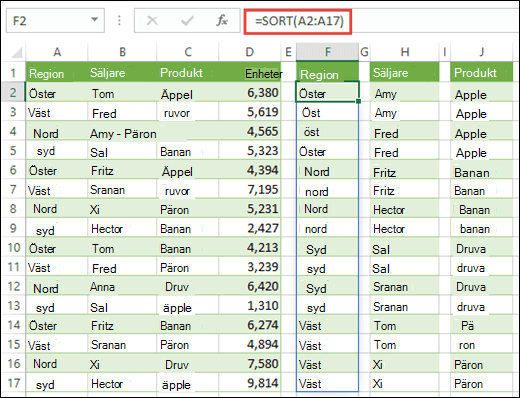Click the fill handle of cell F2
520x398 pixels.
point(358,101)
